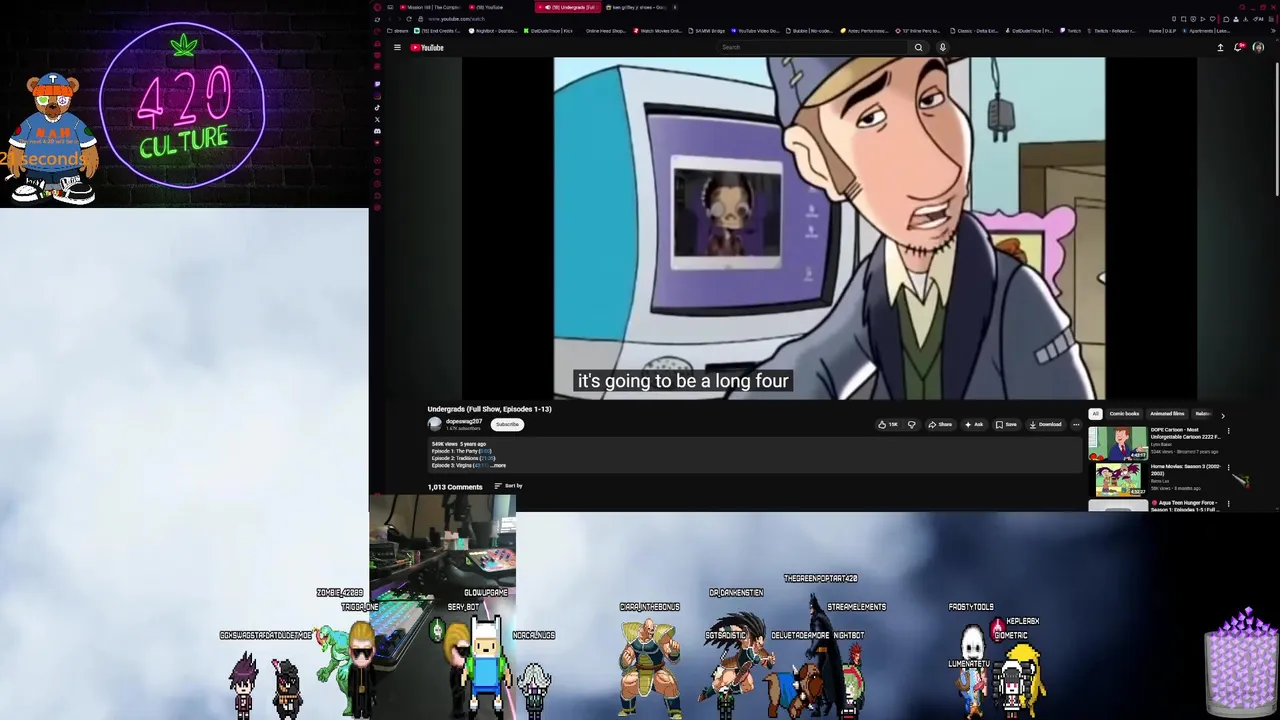
Task: Open Discord in the Opera sidebar
Action: point(377,131)
